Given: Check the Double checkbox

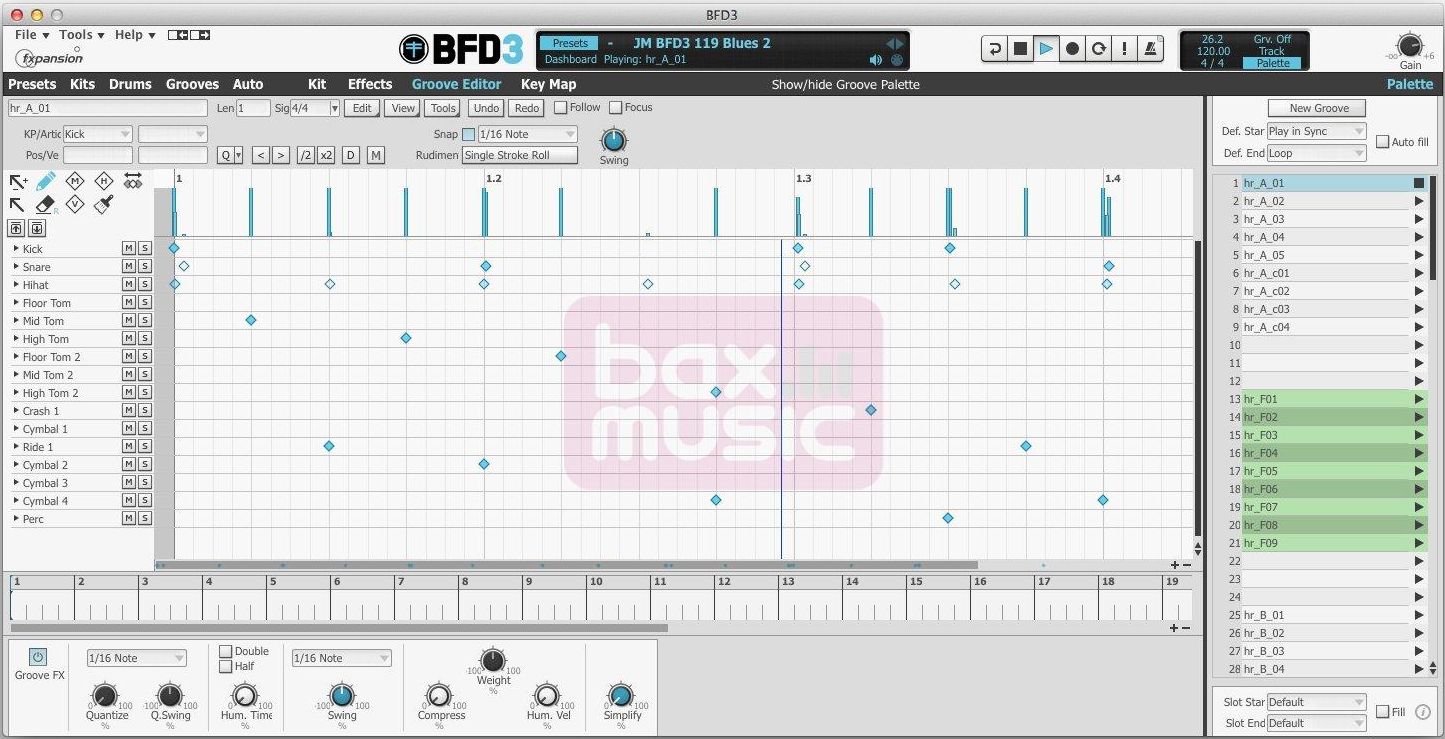Looking at the screenshot, I should click(225, 651).
